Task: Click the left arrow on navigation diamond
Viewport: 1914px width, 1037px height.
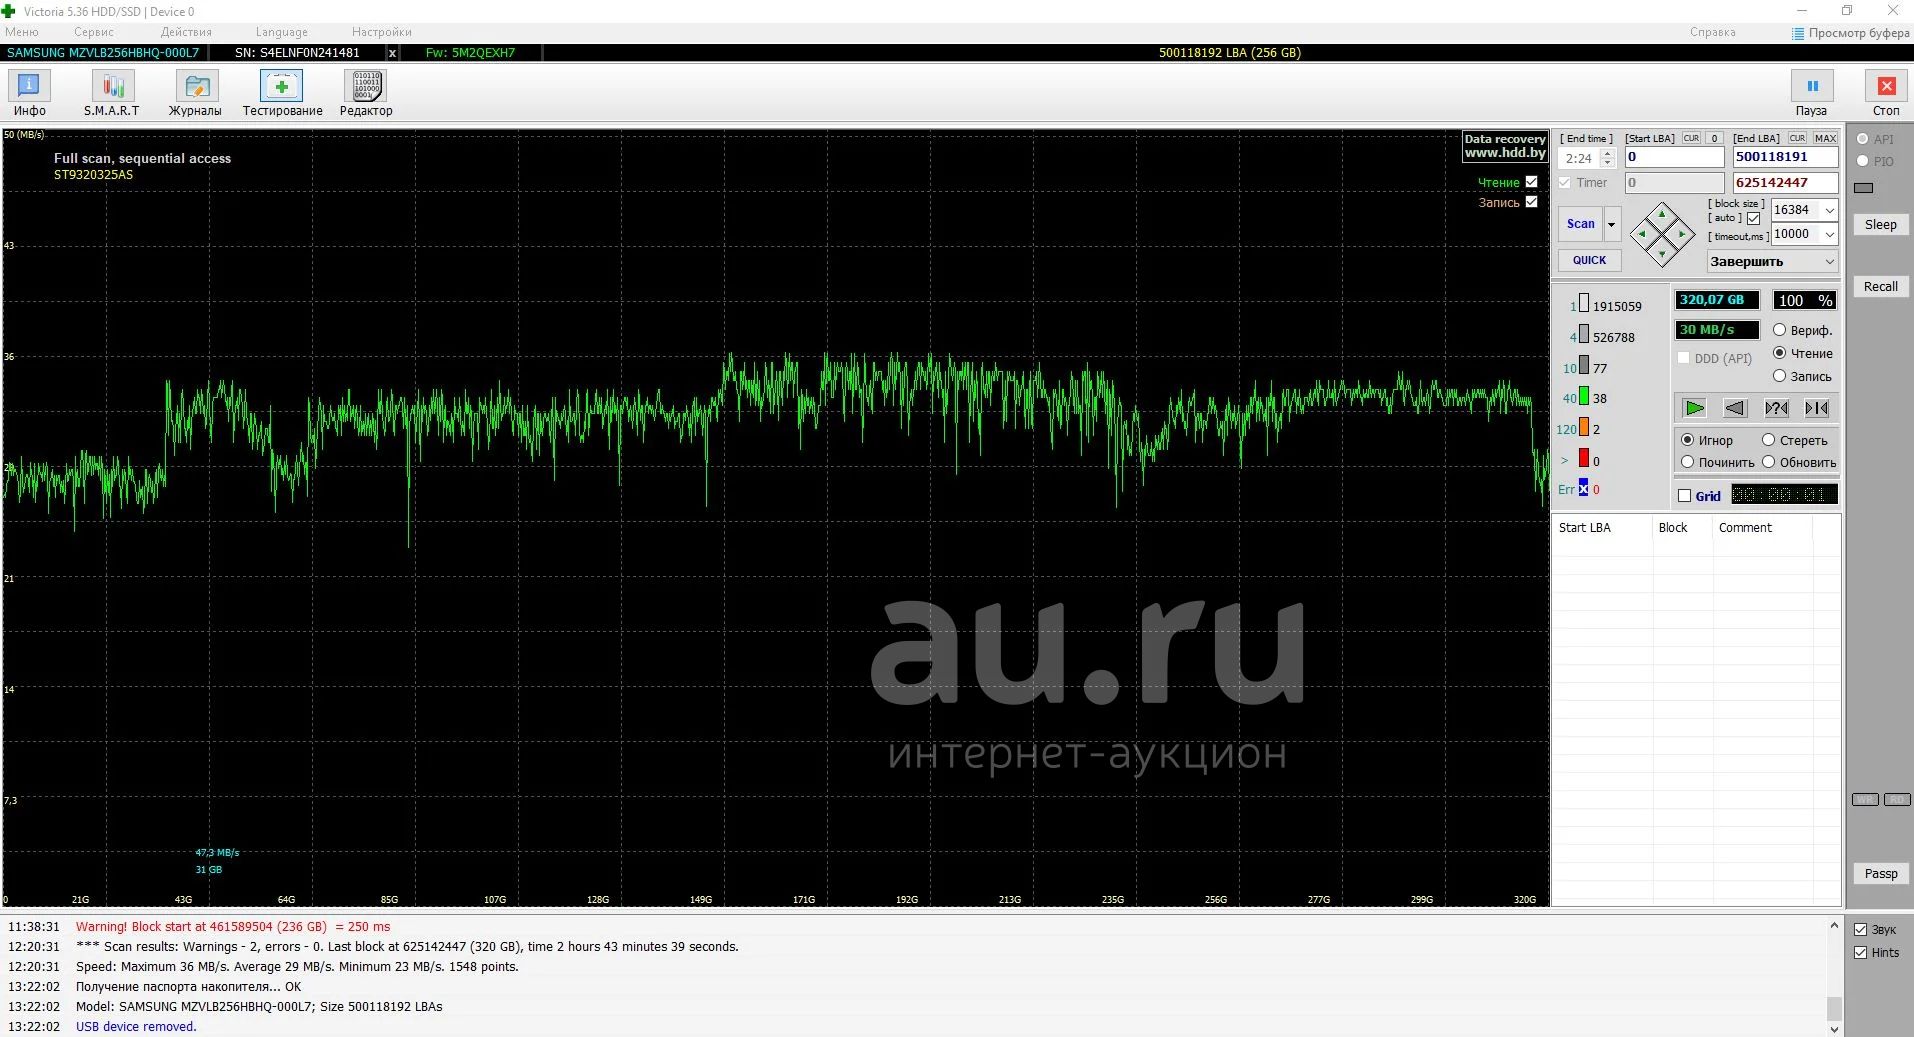Action: click(x=1642, y=234)
